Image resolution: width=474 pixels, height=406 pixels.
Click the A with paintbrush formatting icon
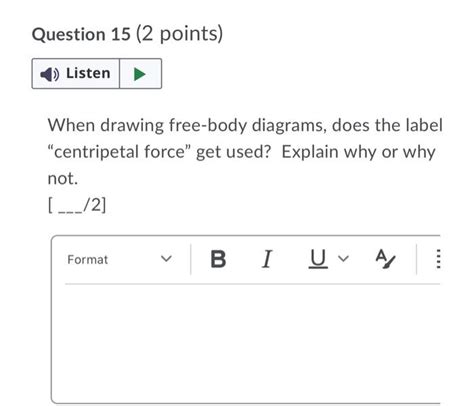(x=385, y=259)
